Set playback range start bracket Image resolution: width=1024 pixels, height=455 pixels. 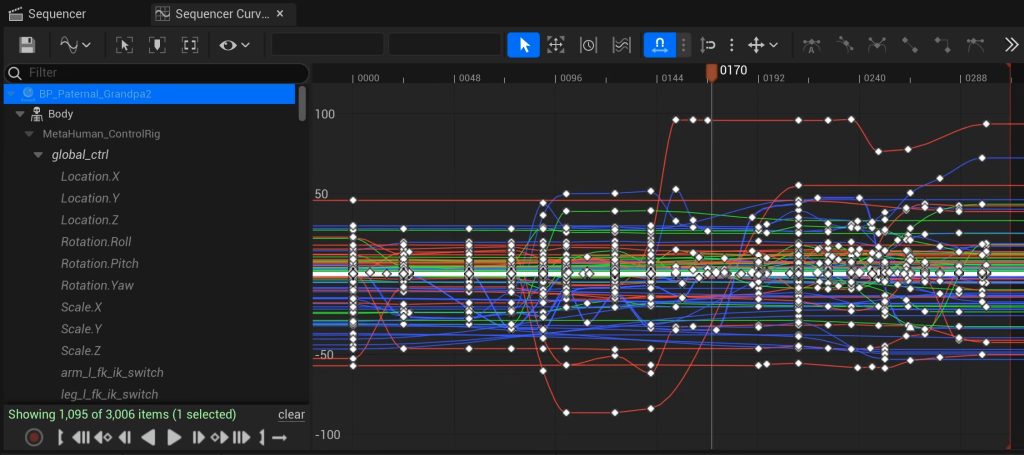(x=60, y=437)
